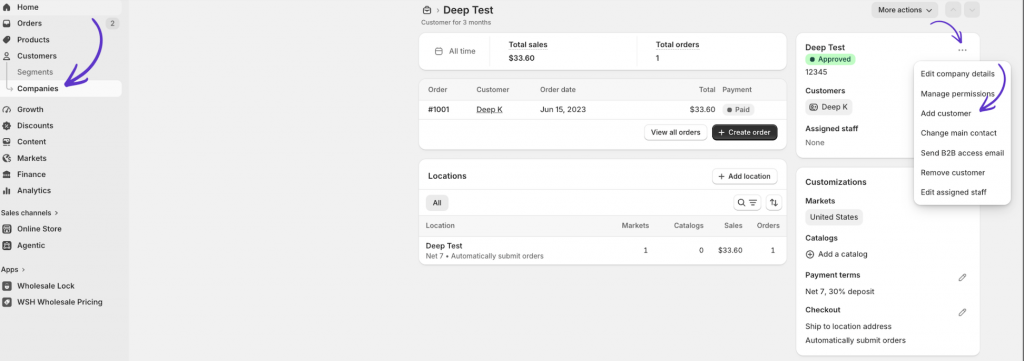This screenshot has height=361, width=1024.
Task: Click the Orders badge showing 2
Action: [x=112, y=24]
